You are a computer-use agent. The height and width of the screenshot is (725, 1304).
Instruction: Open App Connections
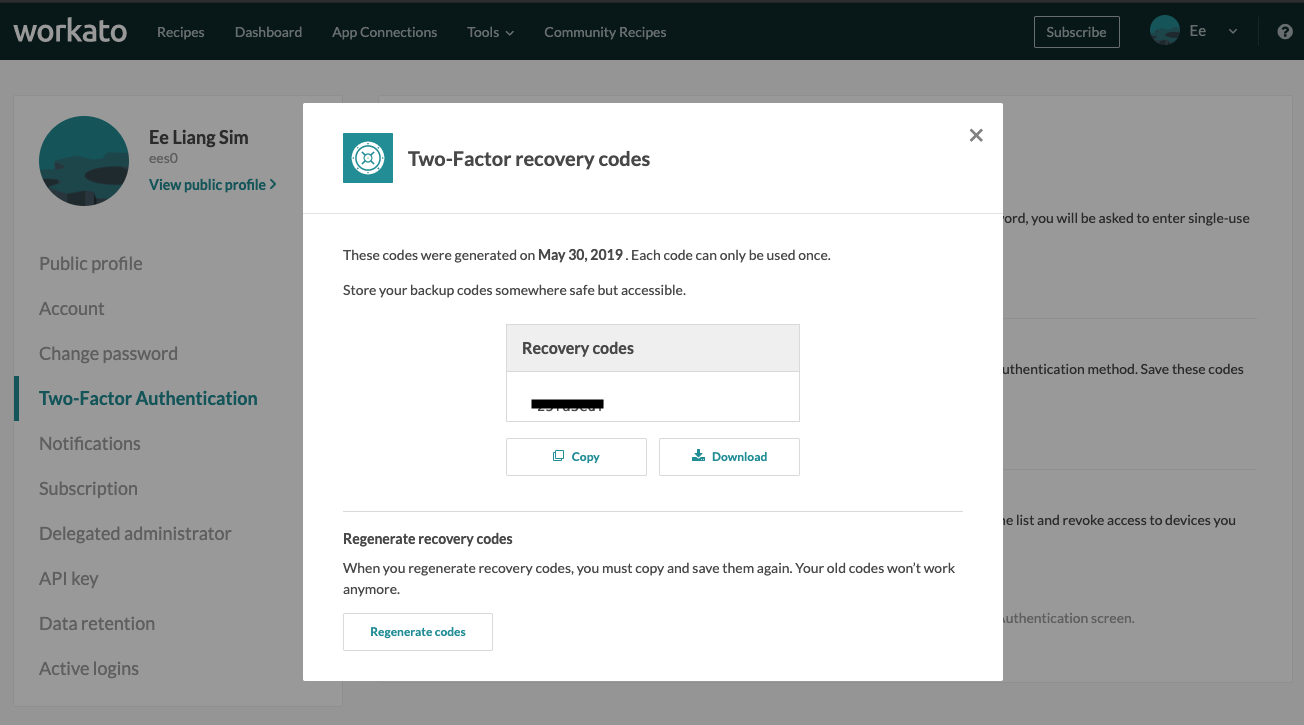[x=384, y=32]
